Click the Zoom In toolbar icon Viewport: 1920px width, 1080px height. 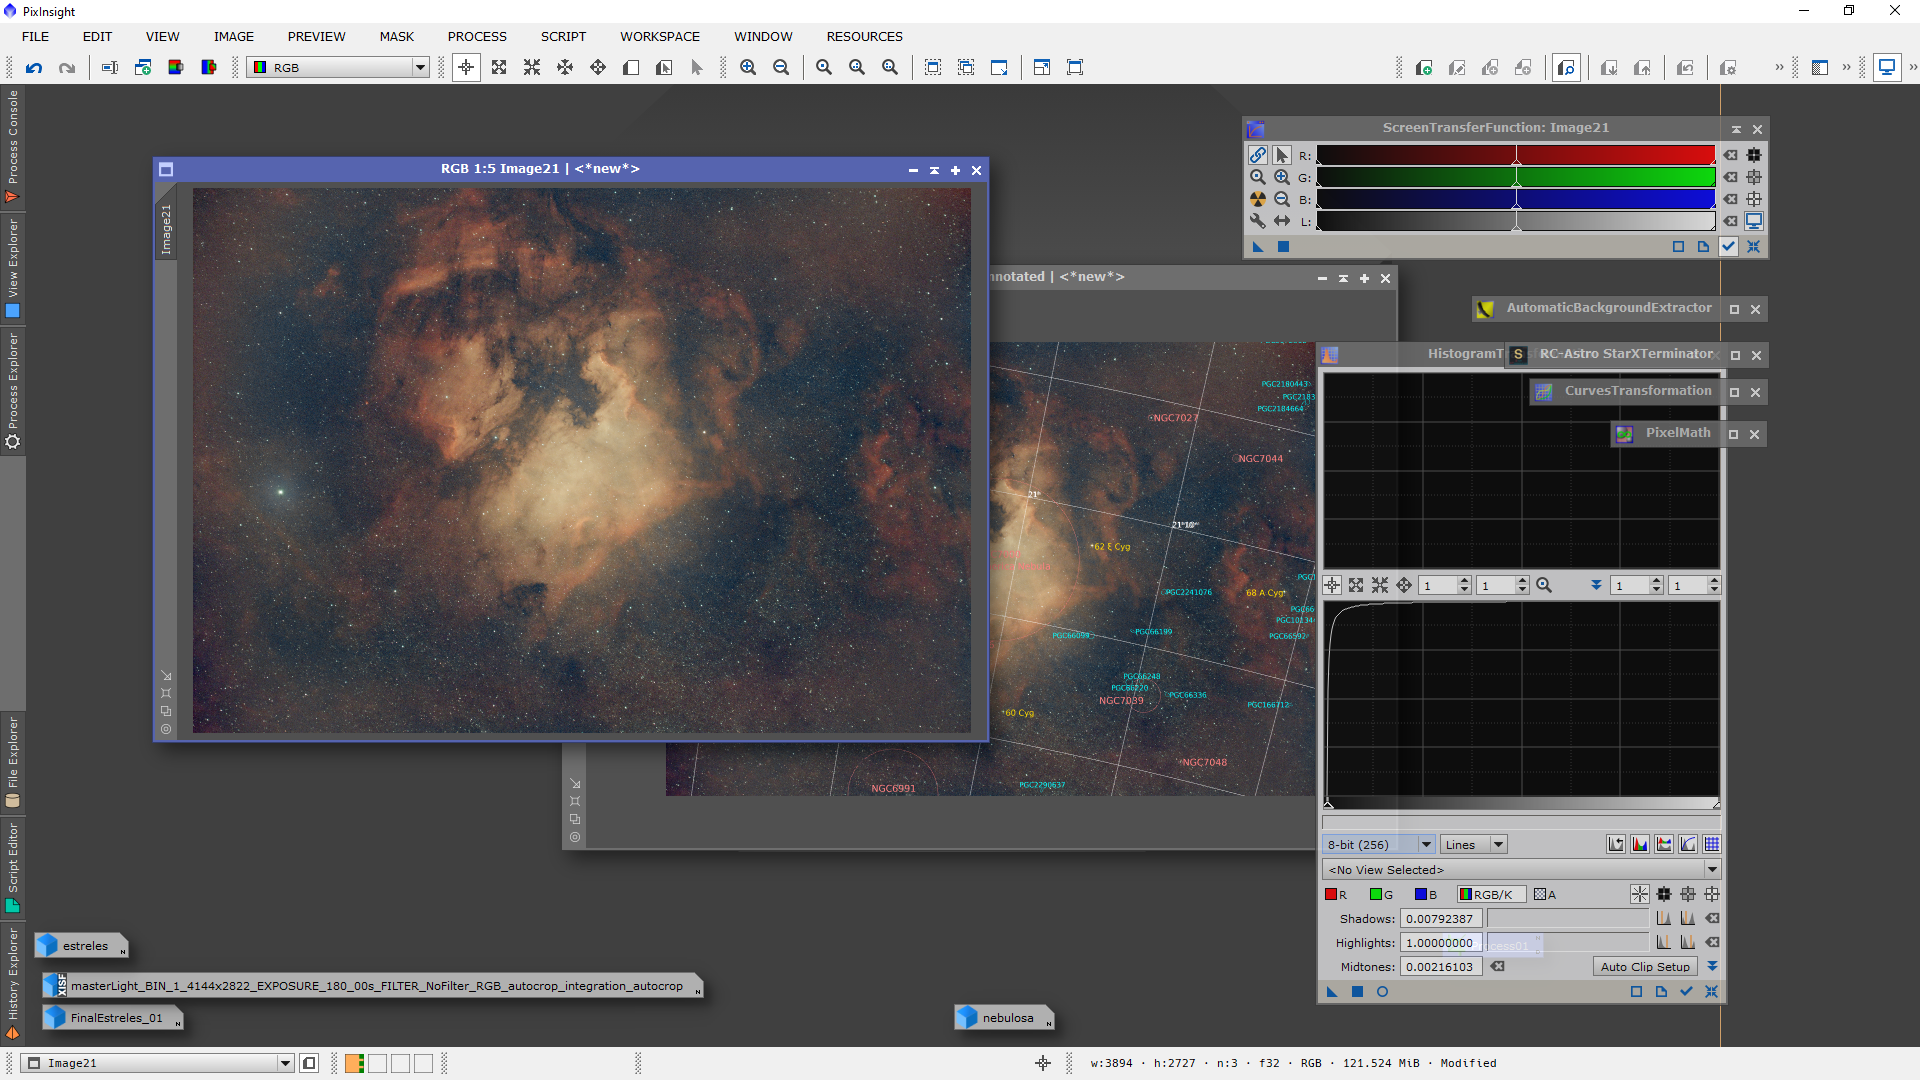pos(748,67)
